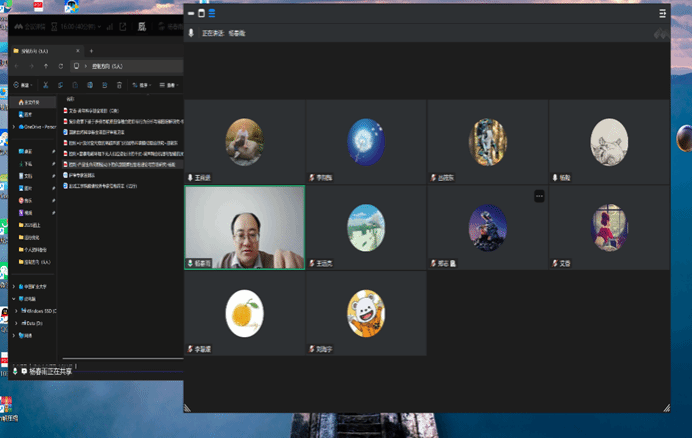Collapse the This PC tree node
This screenshot has height=438, width=692.
pyautogui.click(x=14, y=298)
